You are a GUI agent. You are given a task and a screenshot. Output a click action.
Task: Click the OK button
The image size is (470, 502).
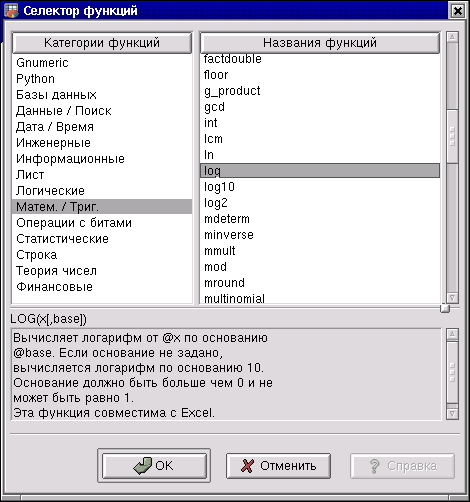[154, 465]
